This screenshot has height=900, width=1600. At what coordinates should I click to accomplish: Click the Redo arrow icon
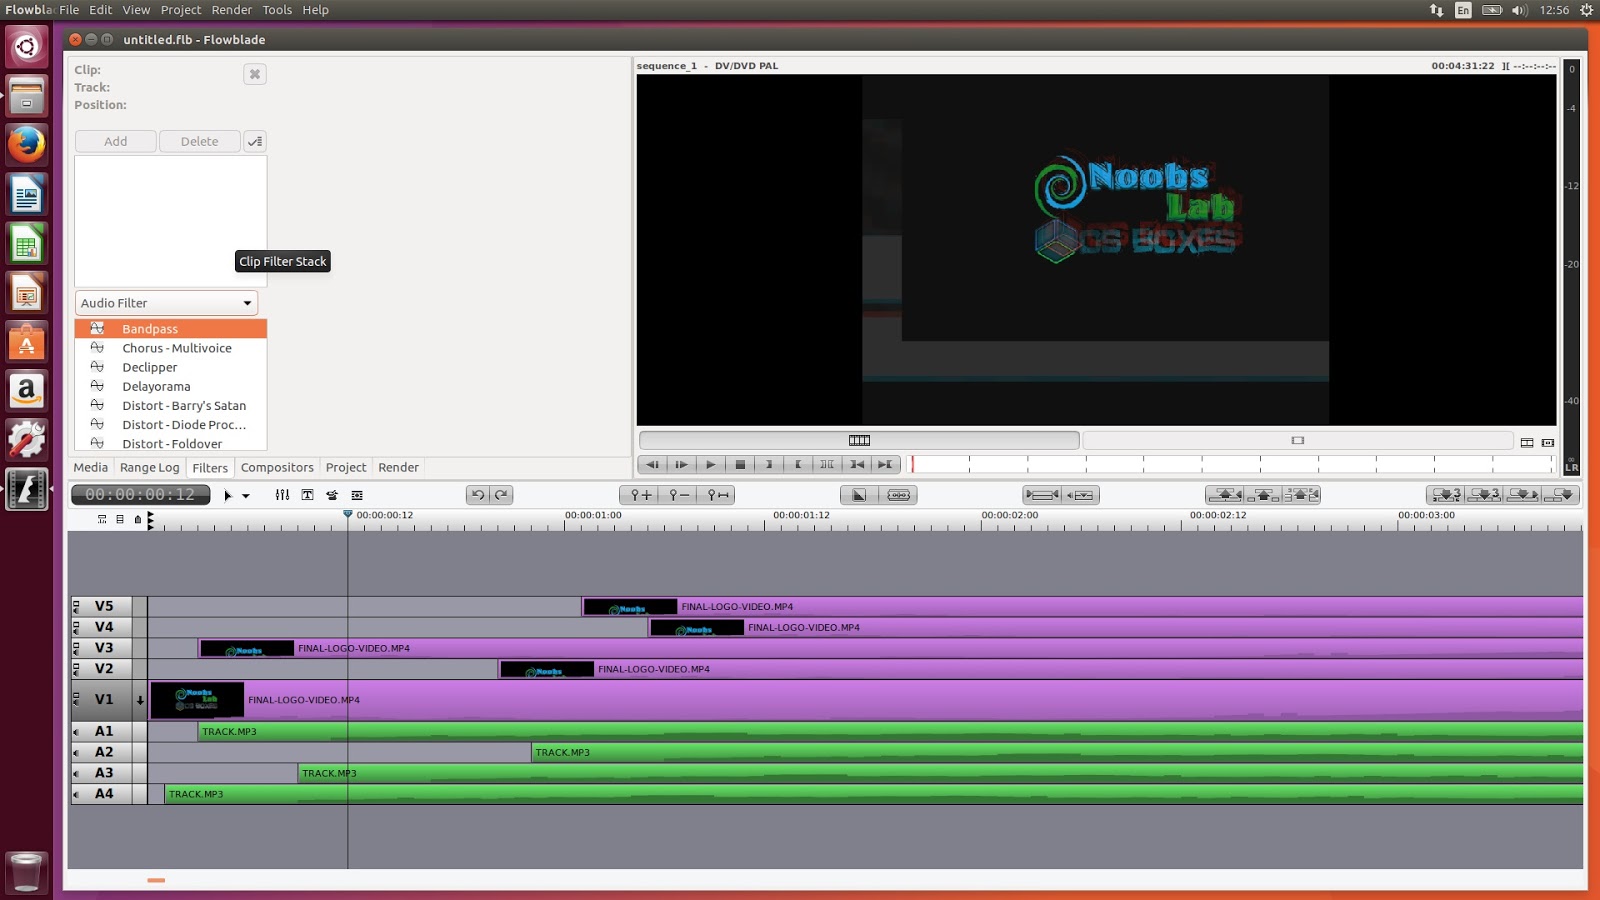click(500, 494)
